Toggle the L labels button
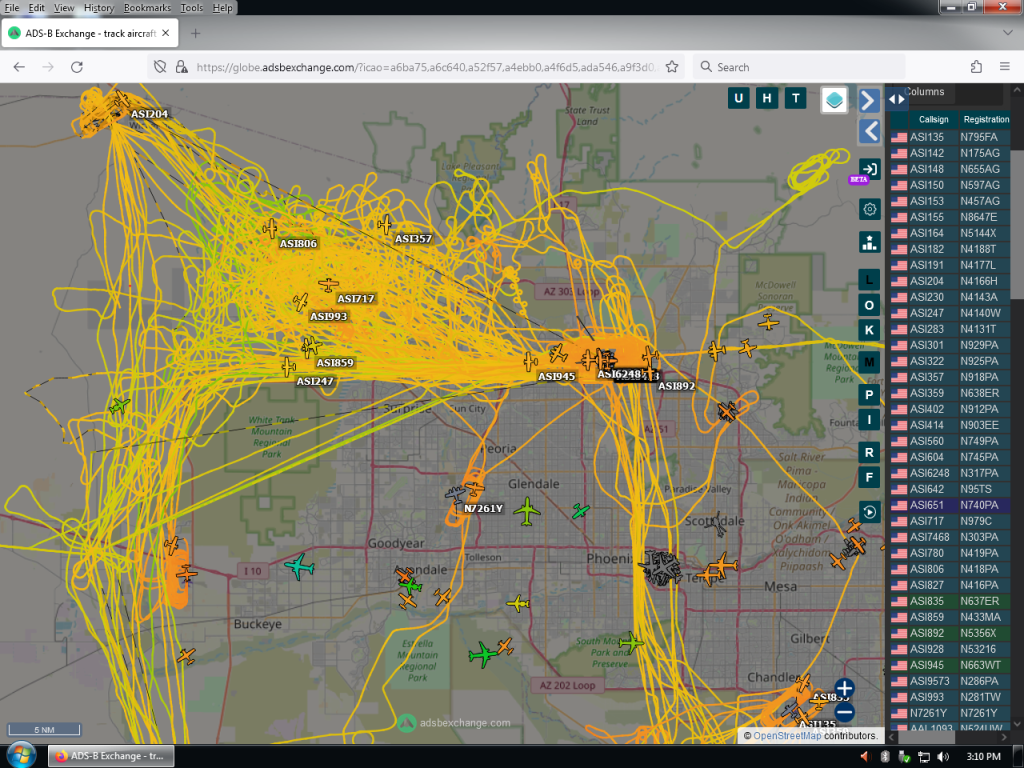This screenshot has height=768, width=1024. [869, 280]
